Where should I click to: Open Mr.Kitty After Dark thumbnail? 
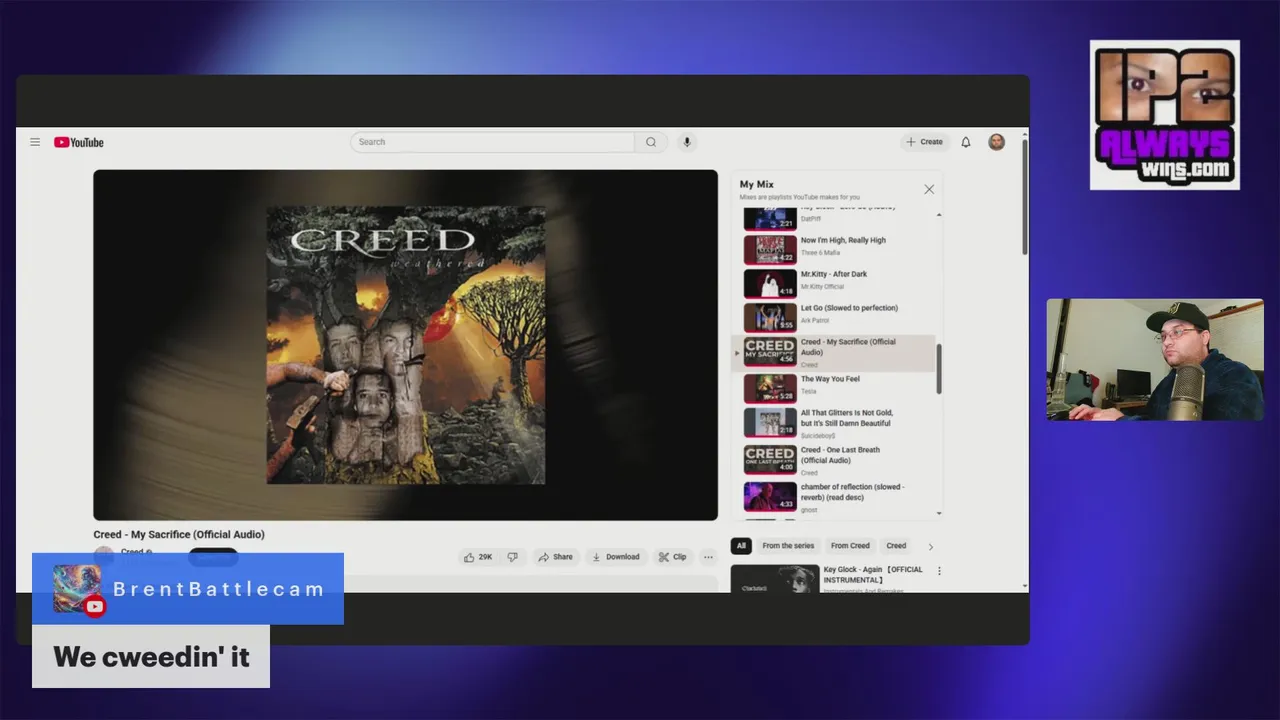770,283
